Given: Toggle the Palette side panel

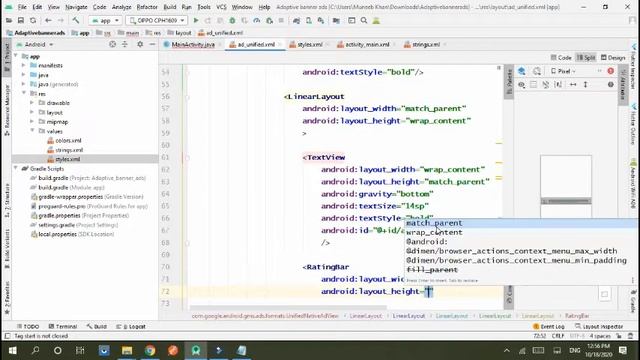Looking at the screenshot, I should [509, 82].
